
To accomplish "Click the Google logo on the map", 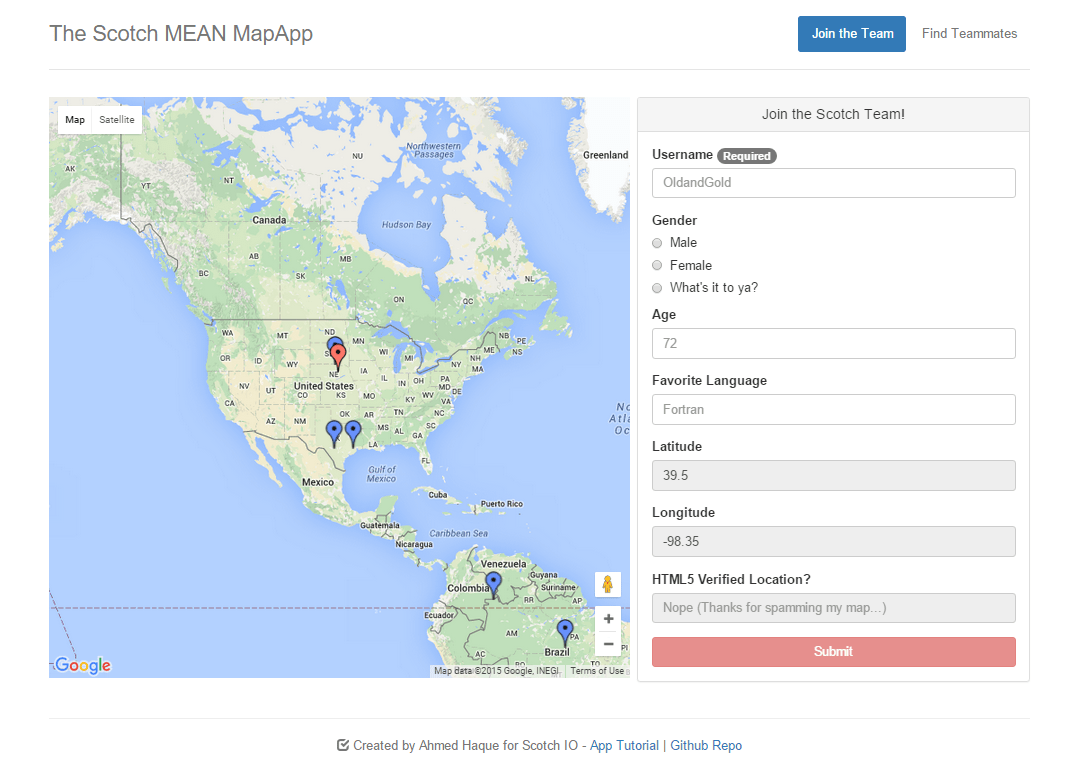I will pos(81,665).
